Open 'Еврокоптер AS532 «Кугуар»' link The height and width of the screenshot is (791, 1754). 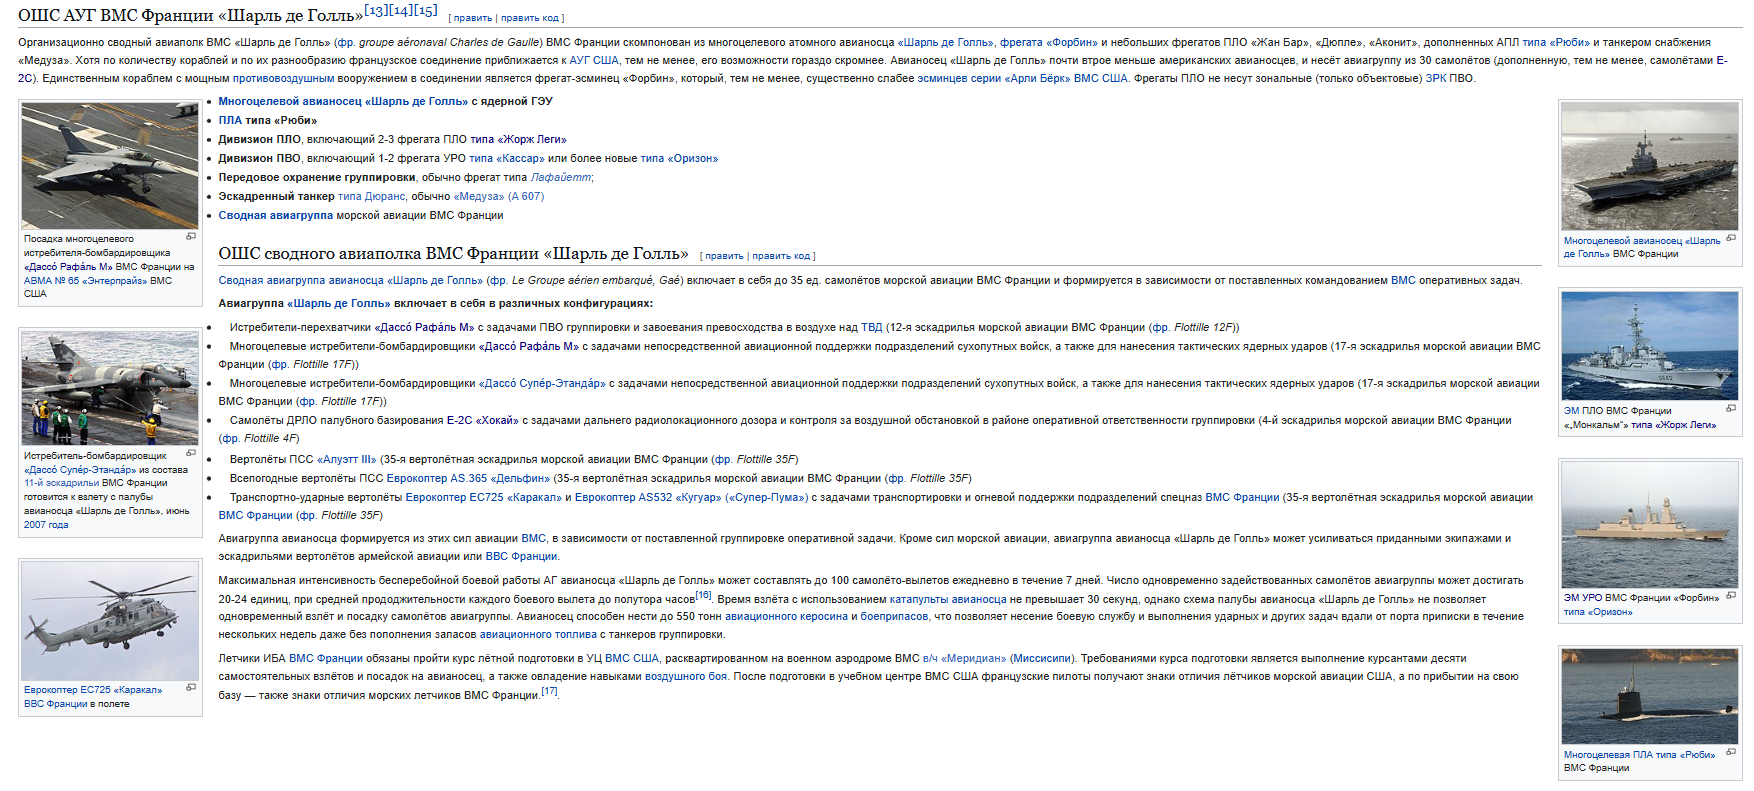(648, 497)
